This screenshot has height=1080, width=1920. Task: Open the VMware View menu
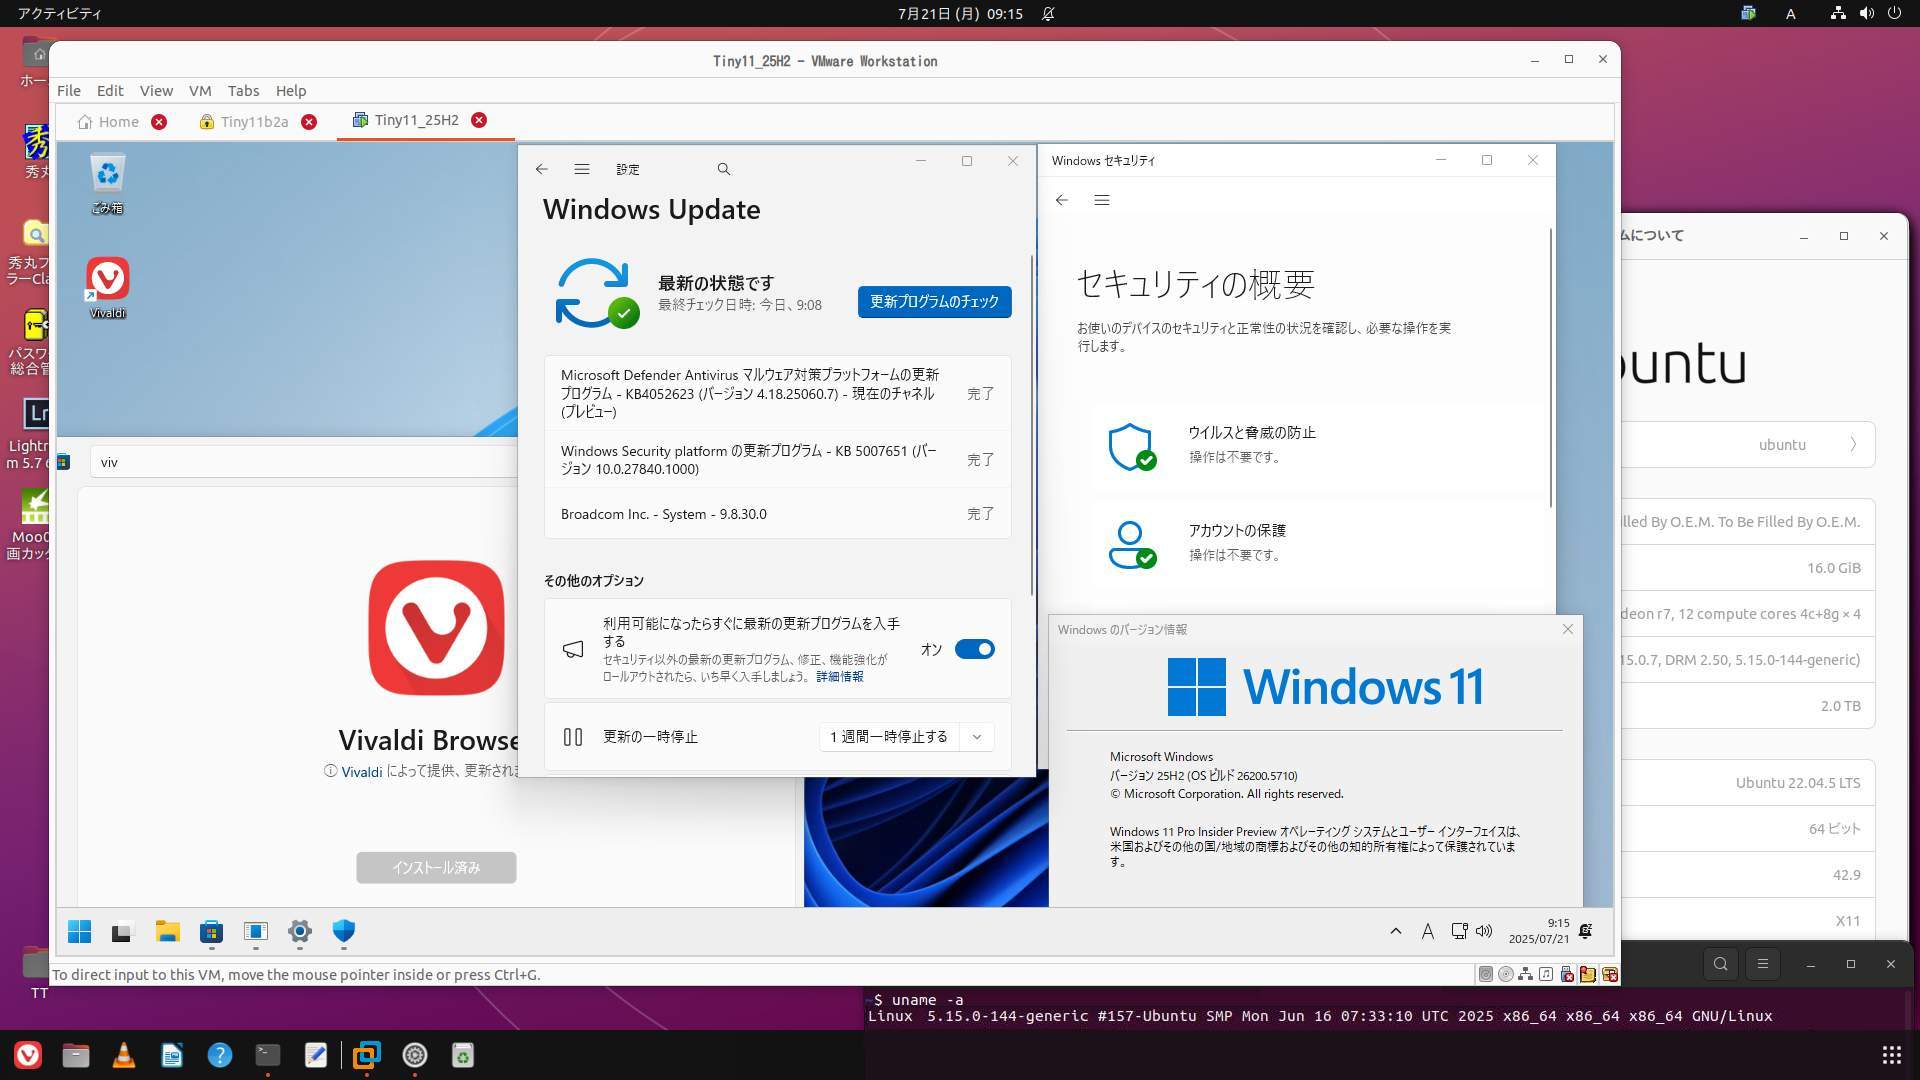[156, 90]
